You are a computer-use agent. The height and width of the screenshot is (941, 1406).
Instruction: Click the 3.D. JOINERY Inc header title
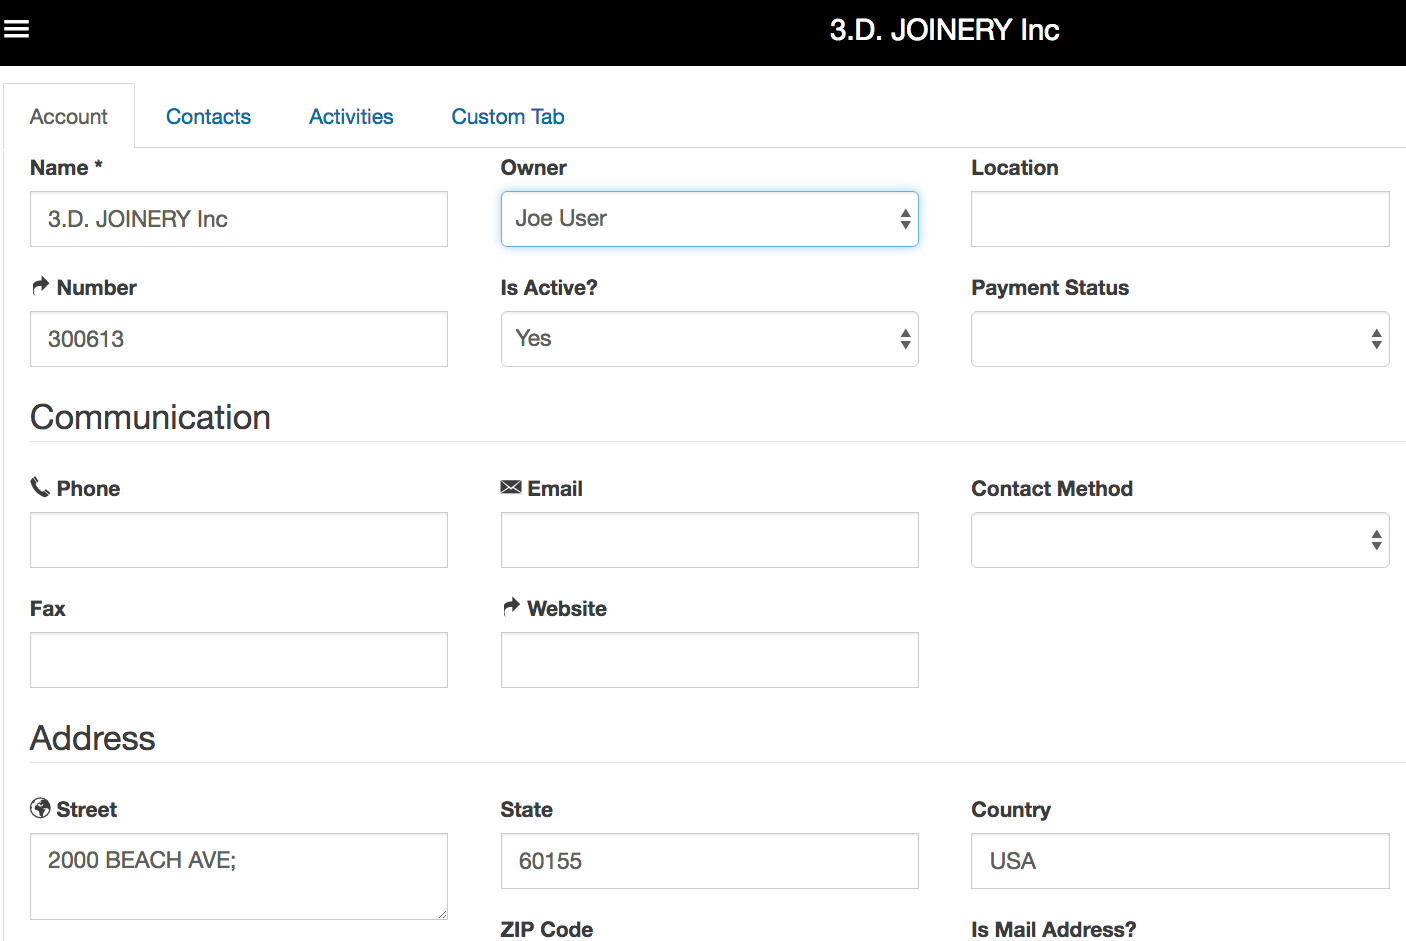point(944,30)
